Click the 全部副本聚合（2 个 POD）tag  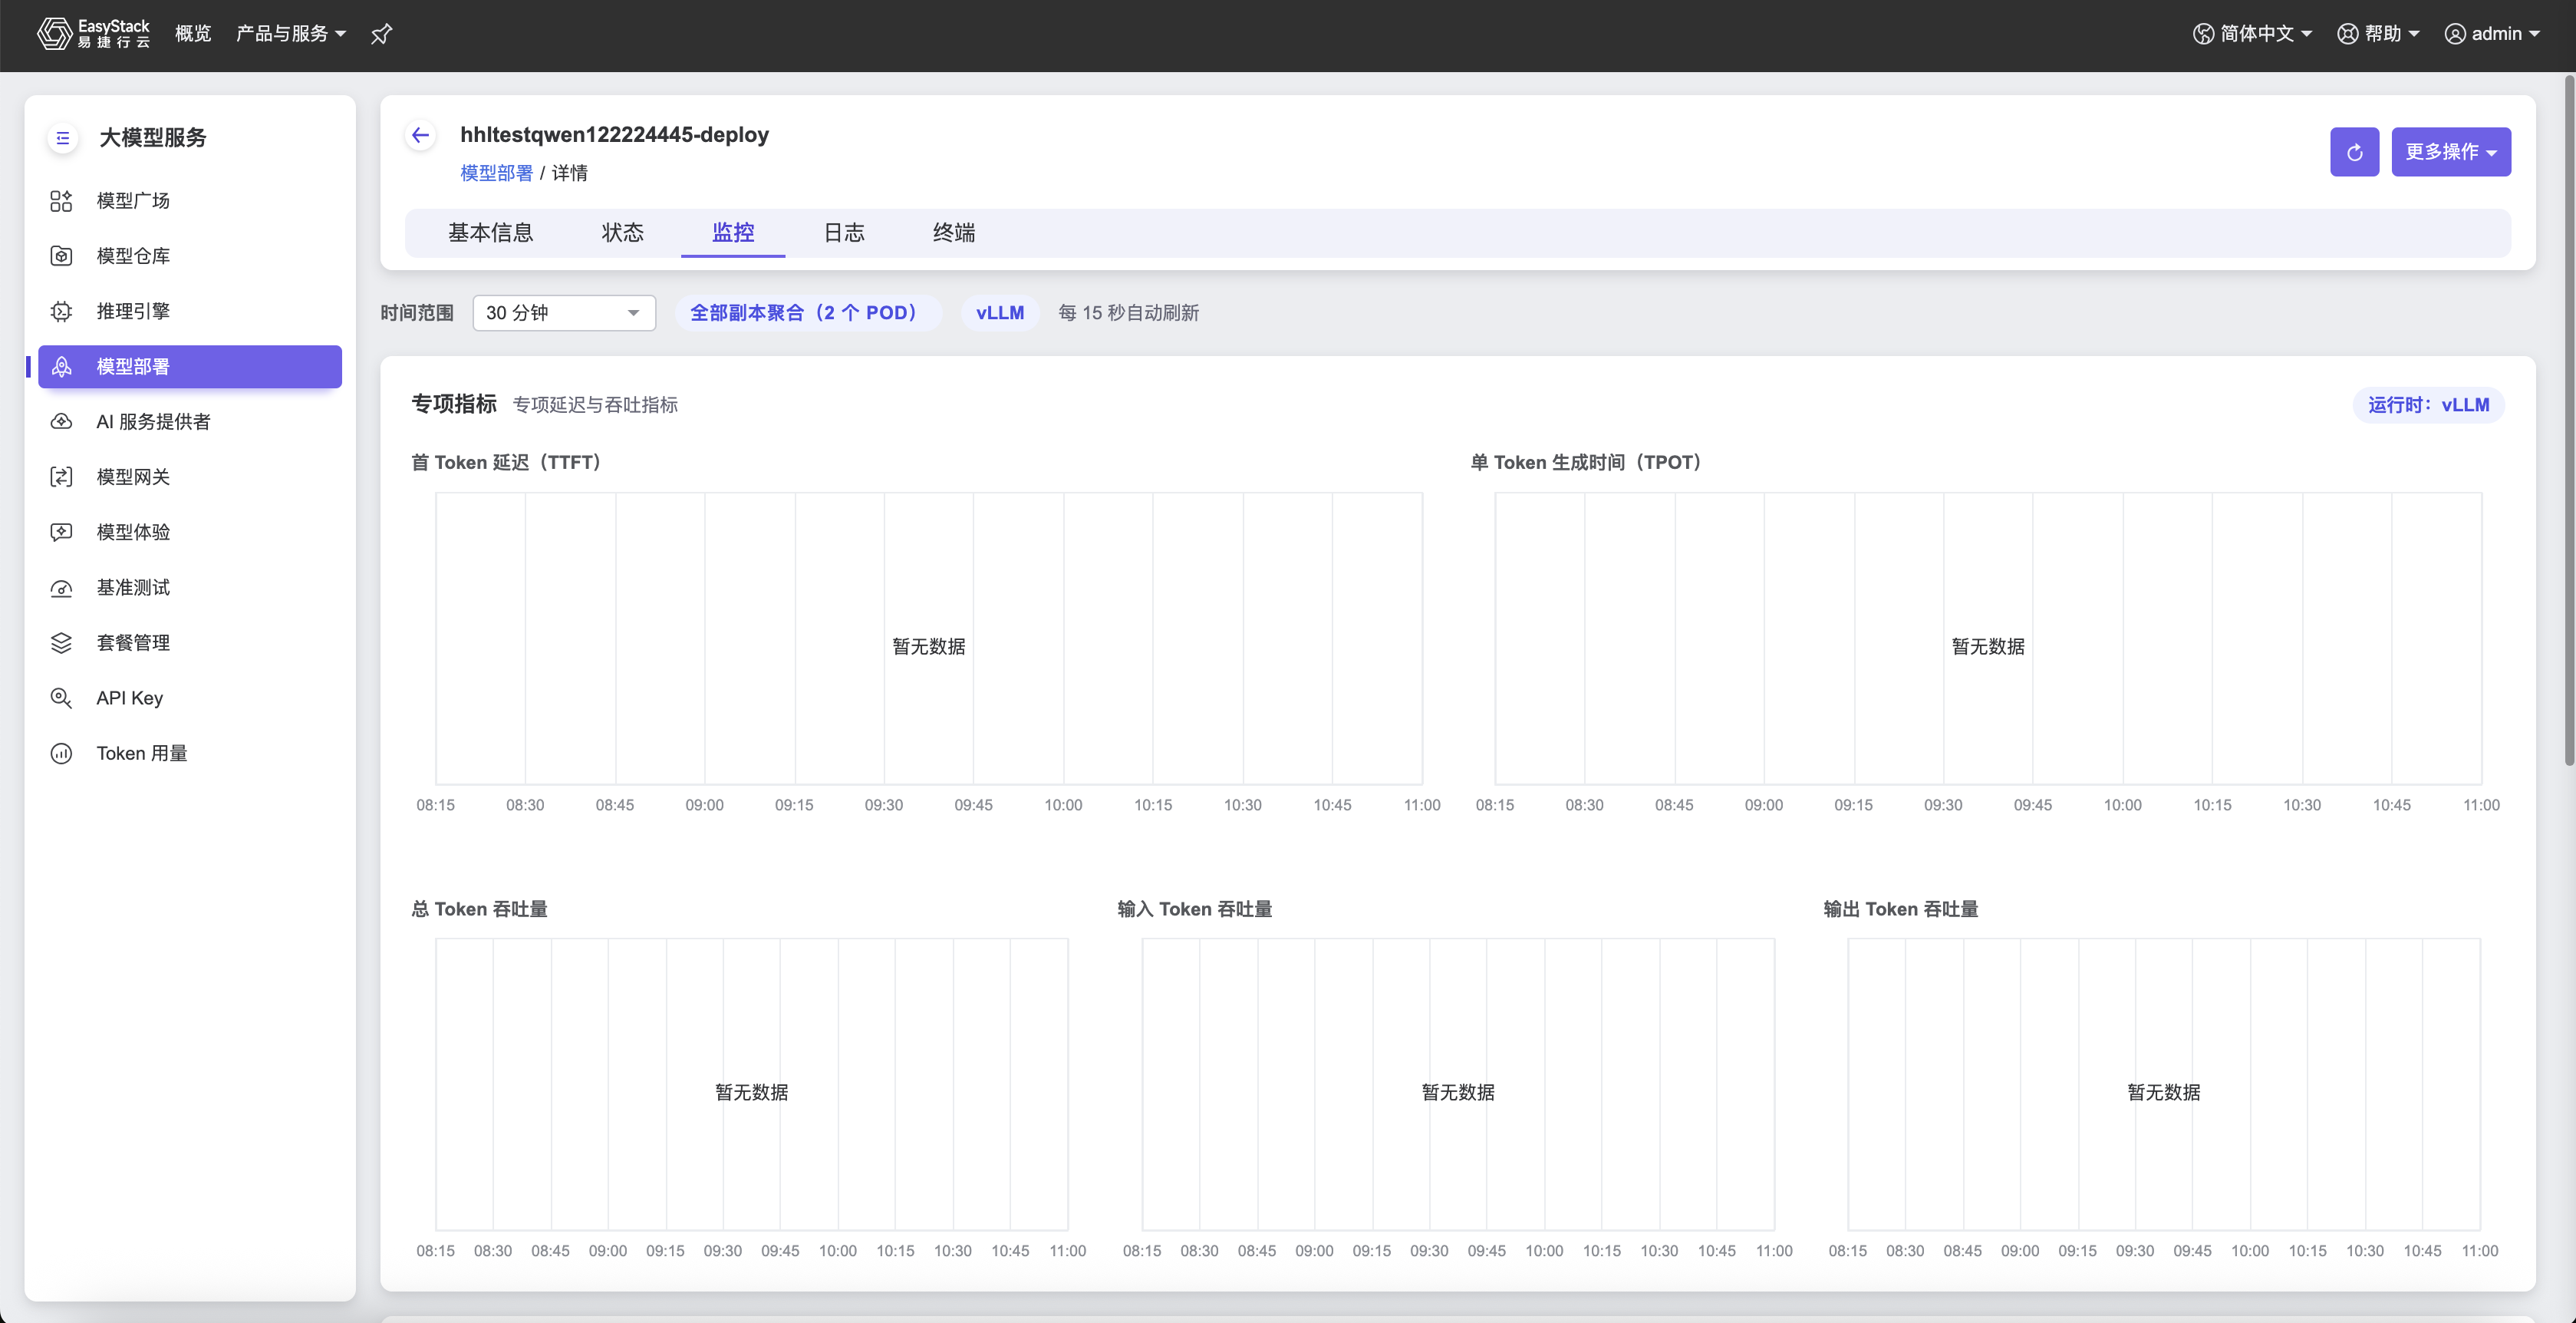[808, 313]
